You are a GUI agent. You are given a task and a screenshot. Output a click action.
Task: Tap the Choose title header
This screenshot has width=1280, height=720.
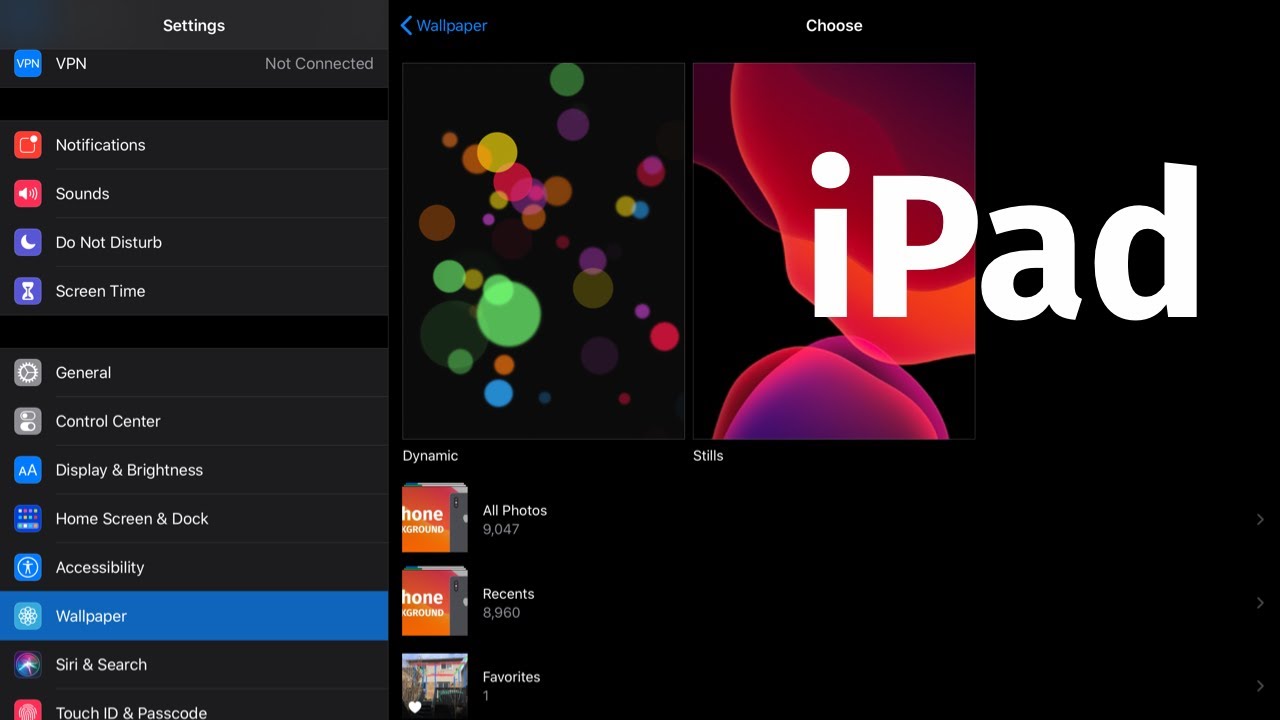point(834,26)
